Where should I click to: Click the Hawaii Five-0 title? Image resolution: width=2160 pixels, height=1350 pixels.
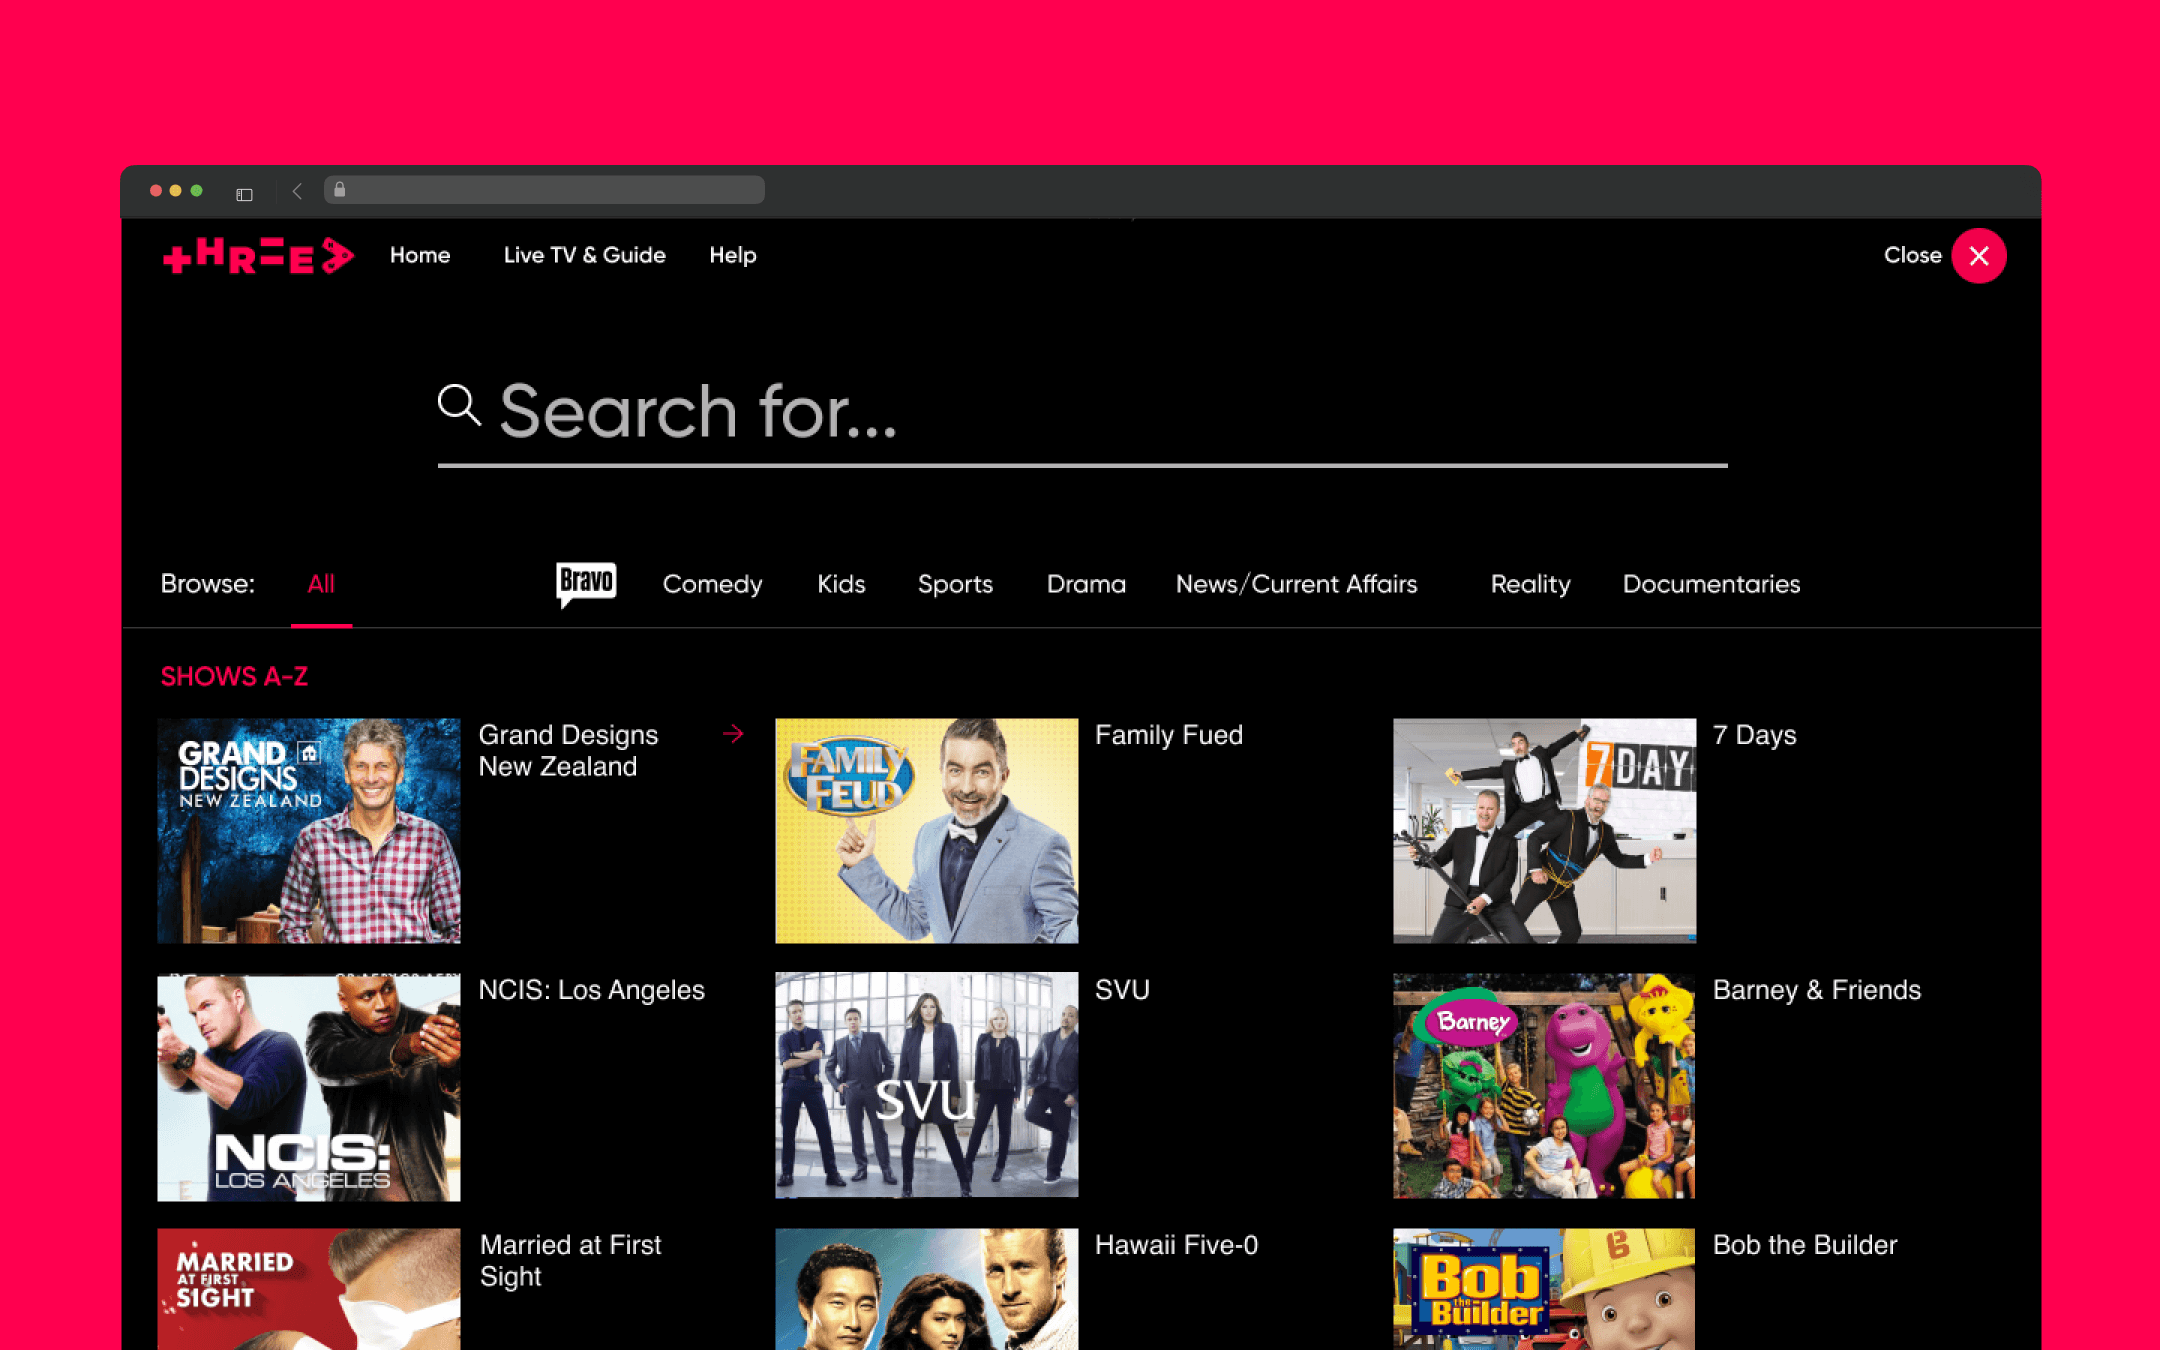tap(1176, 1245)
